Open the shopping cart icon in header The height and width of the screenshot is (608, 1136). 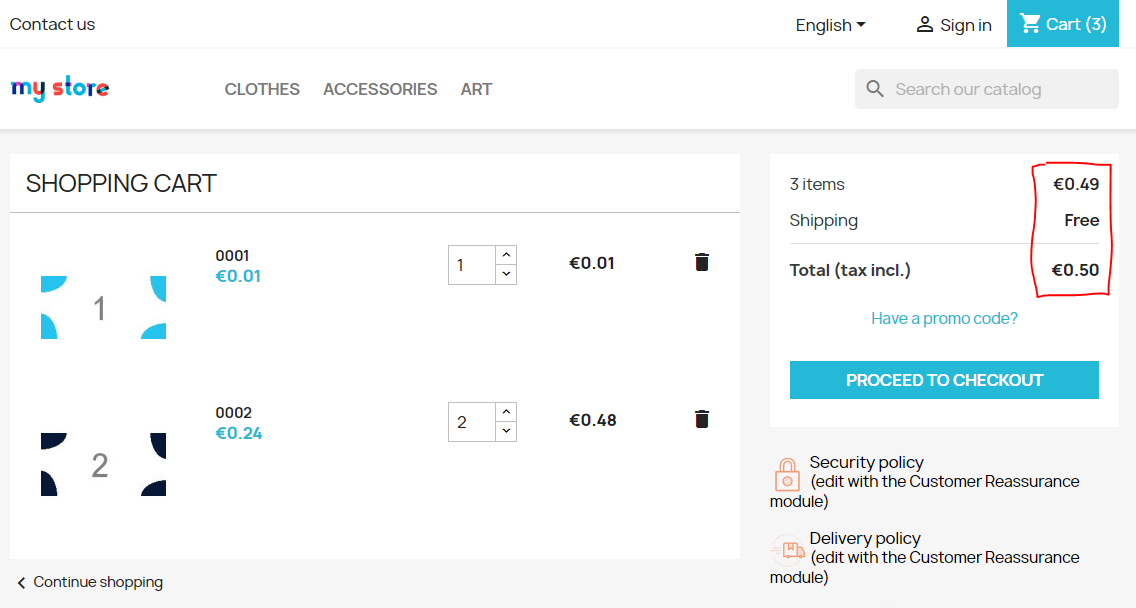(1031, 23)
